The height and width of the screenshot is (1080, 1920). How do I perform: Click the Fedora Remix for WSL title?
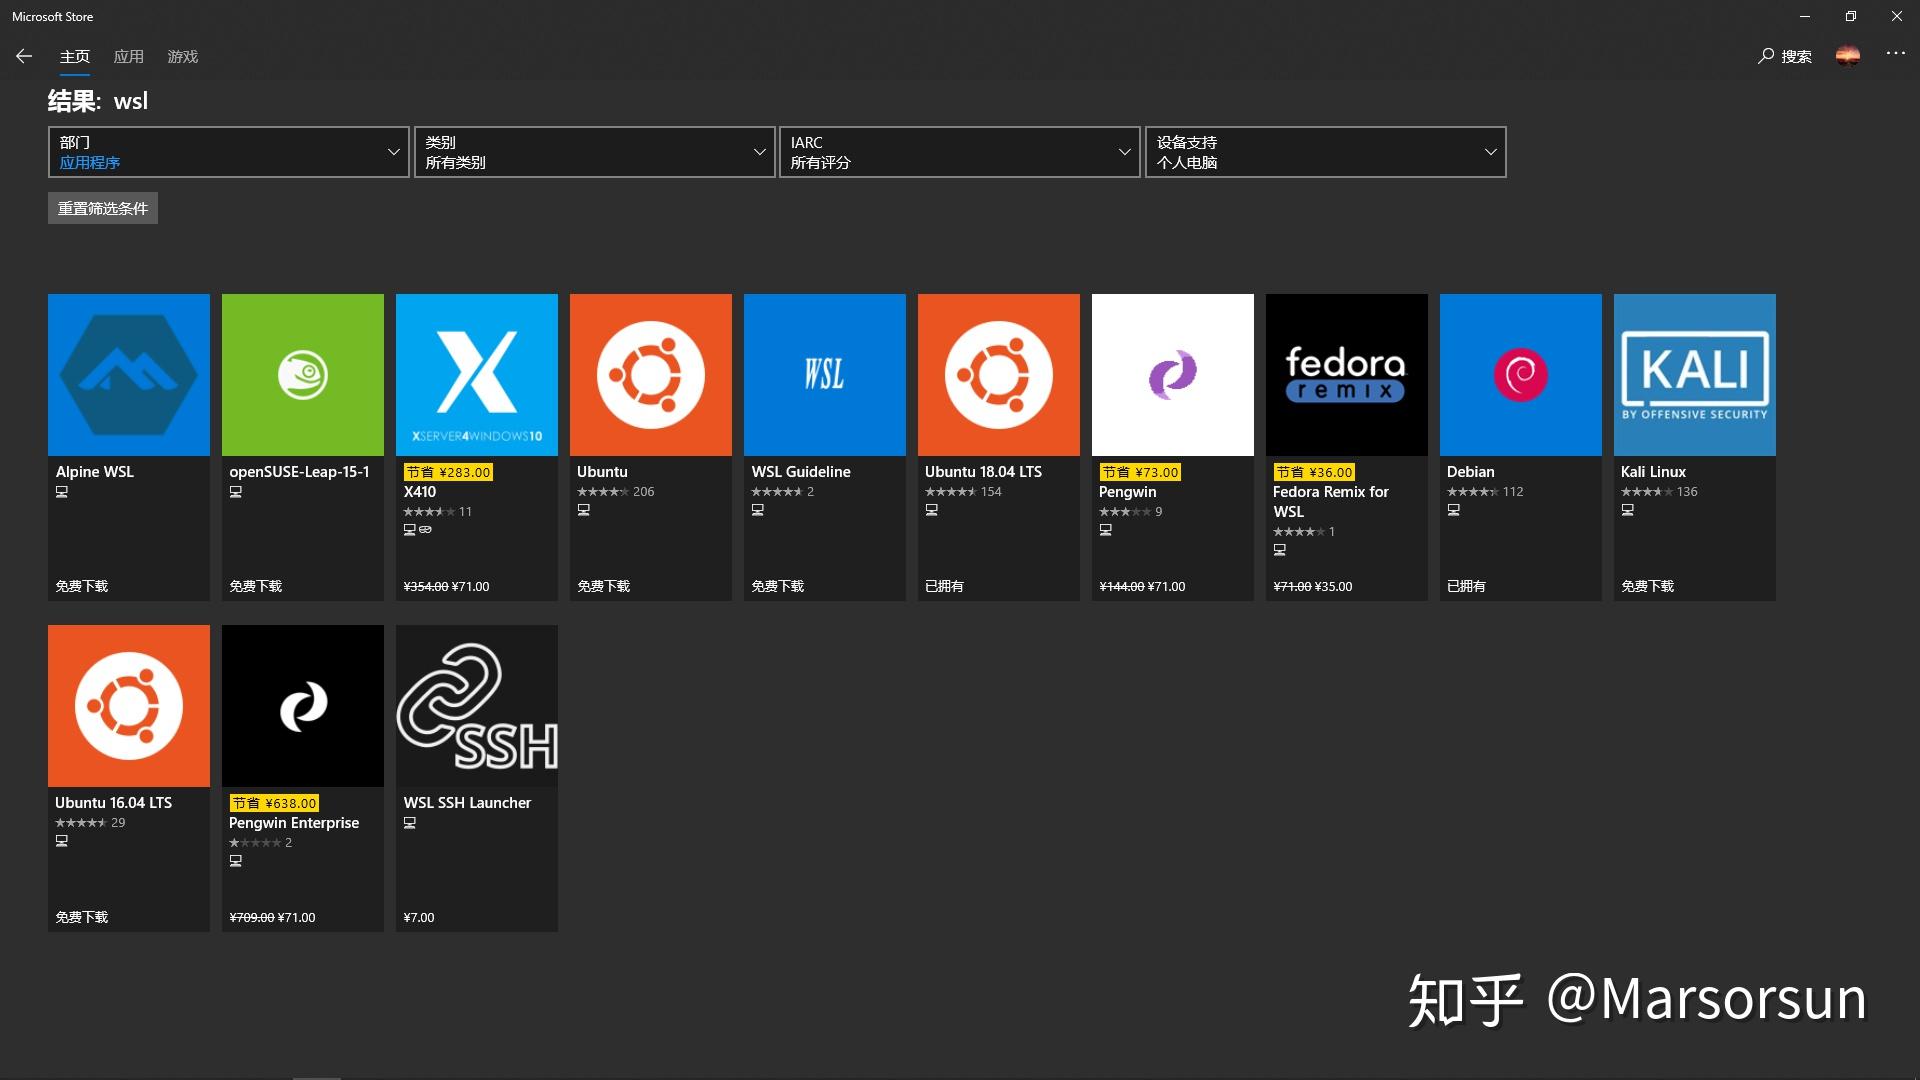point(1331,502)
